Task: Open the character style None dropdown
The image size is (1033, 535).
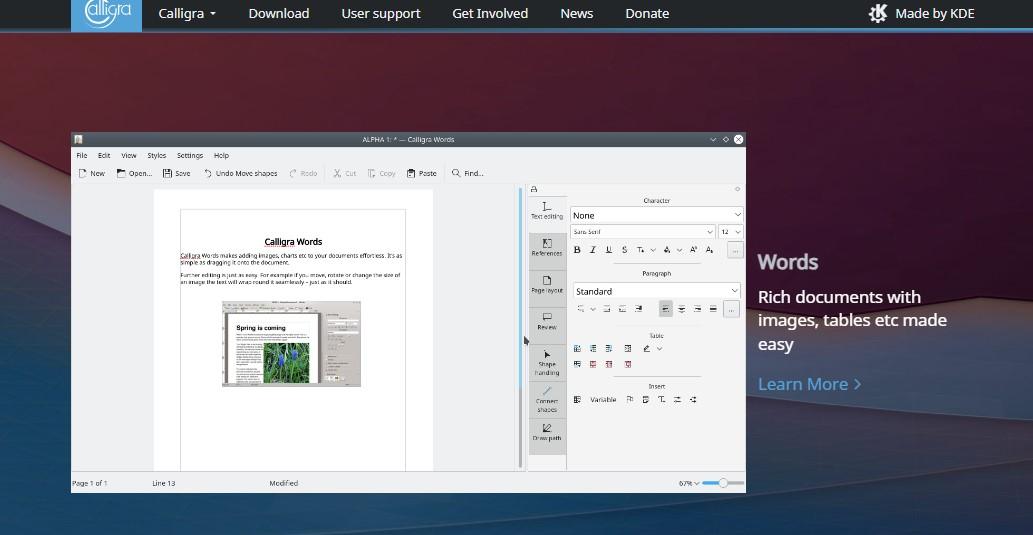Action: click(x=657, y=215)
